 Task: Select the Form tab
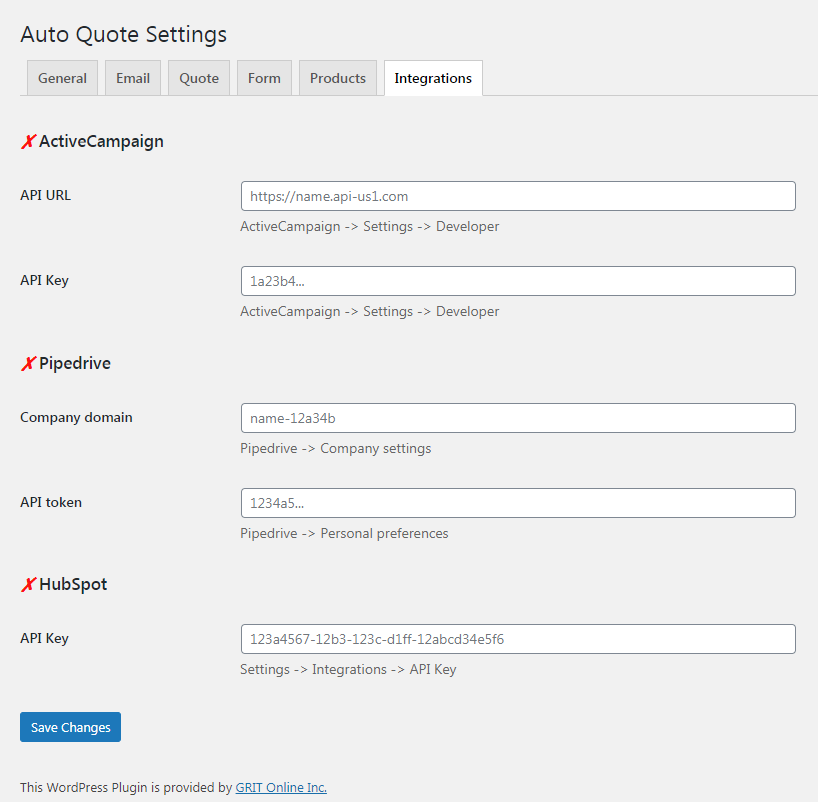(264, 78)
